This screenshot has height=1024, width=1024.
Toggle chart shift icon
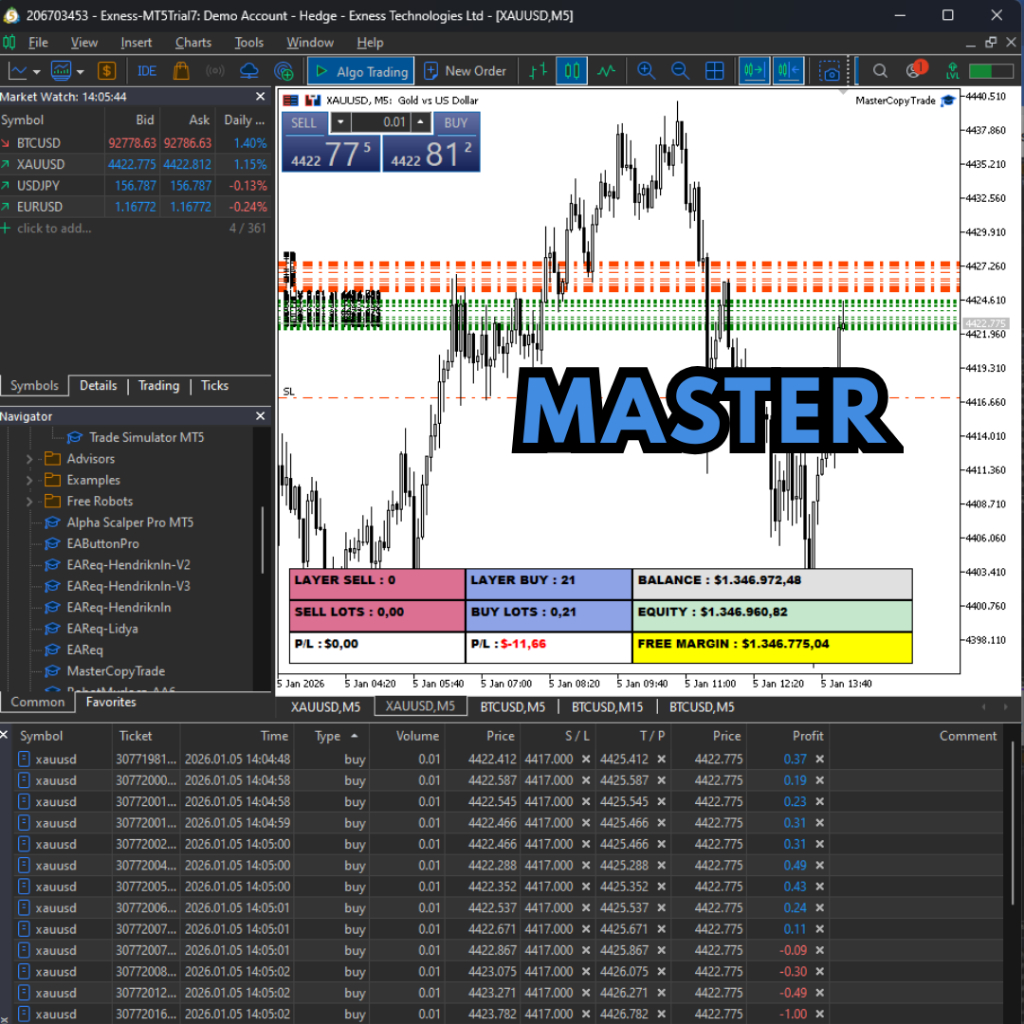[x=788, y=71]
